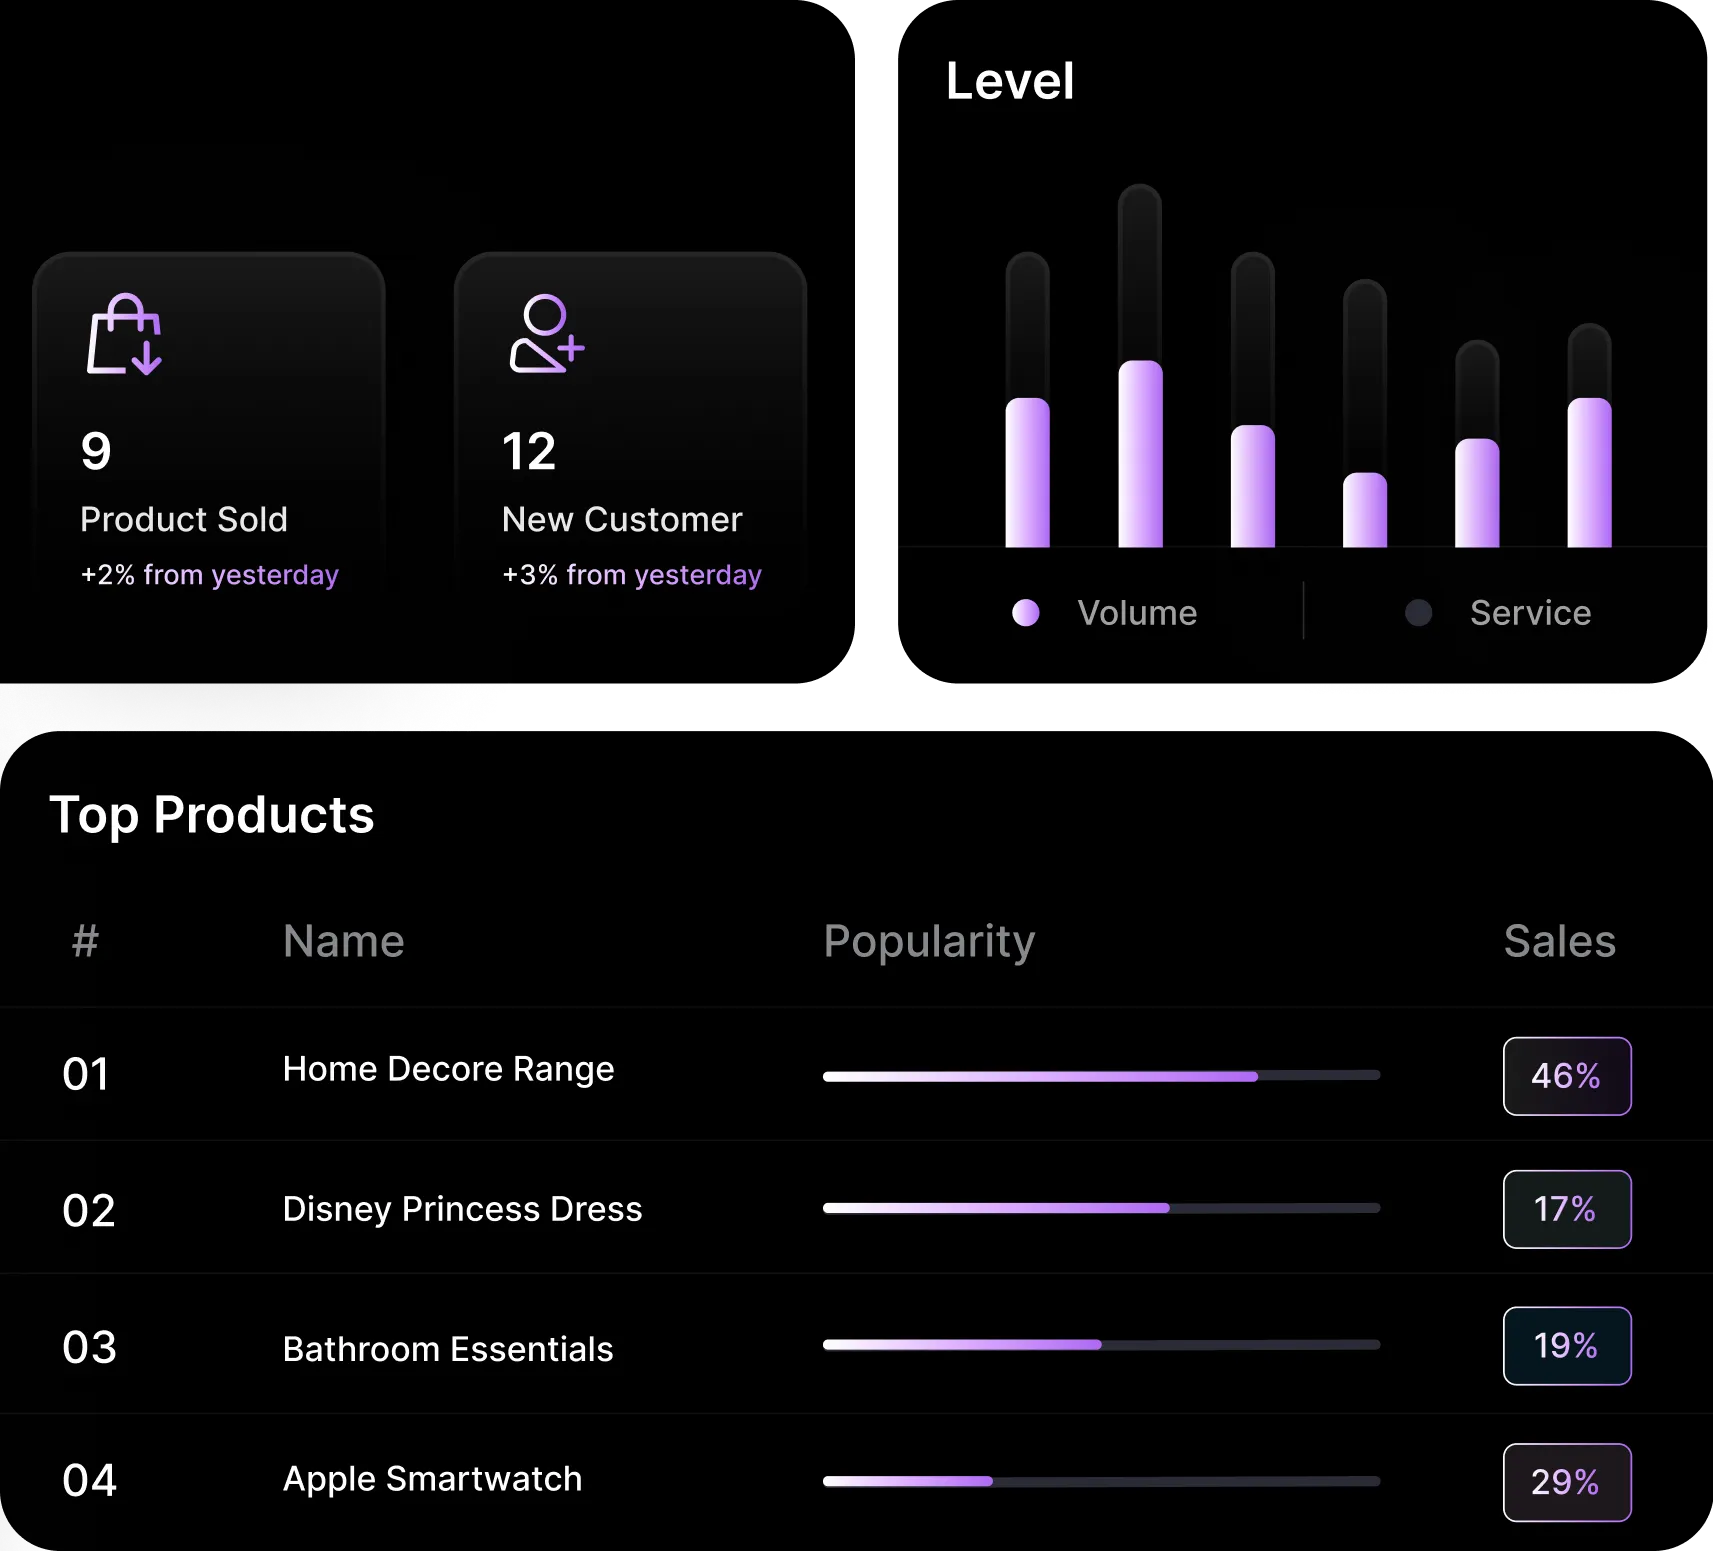The width and height of the screenshot is (1713, 1551).
Task: Click the 46% sales badge for Home Decore Range
Action: click(1566, 1076)
